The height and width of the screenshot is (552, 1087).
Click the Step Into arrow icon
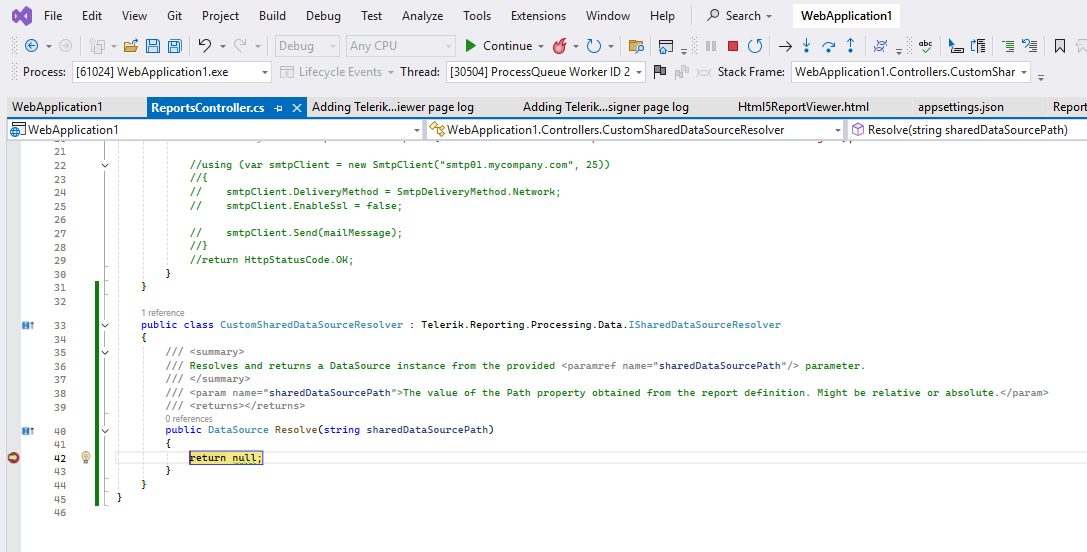point(806,46)
